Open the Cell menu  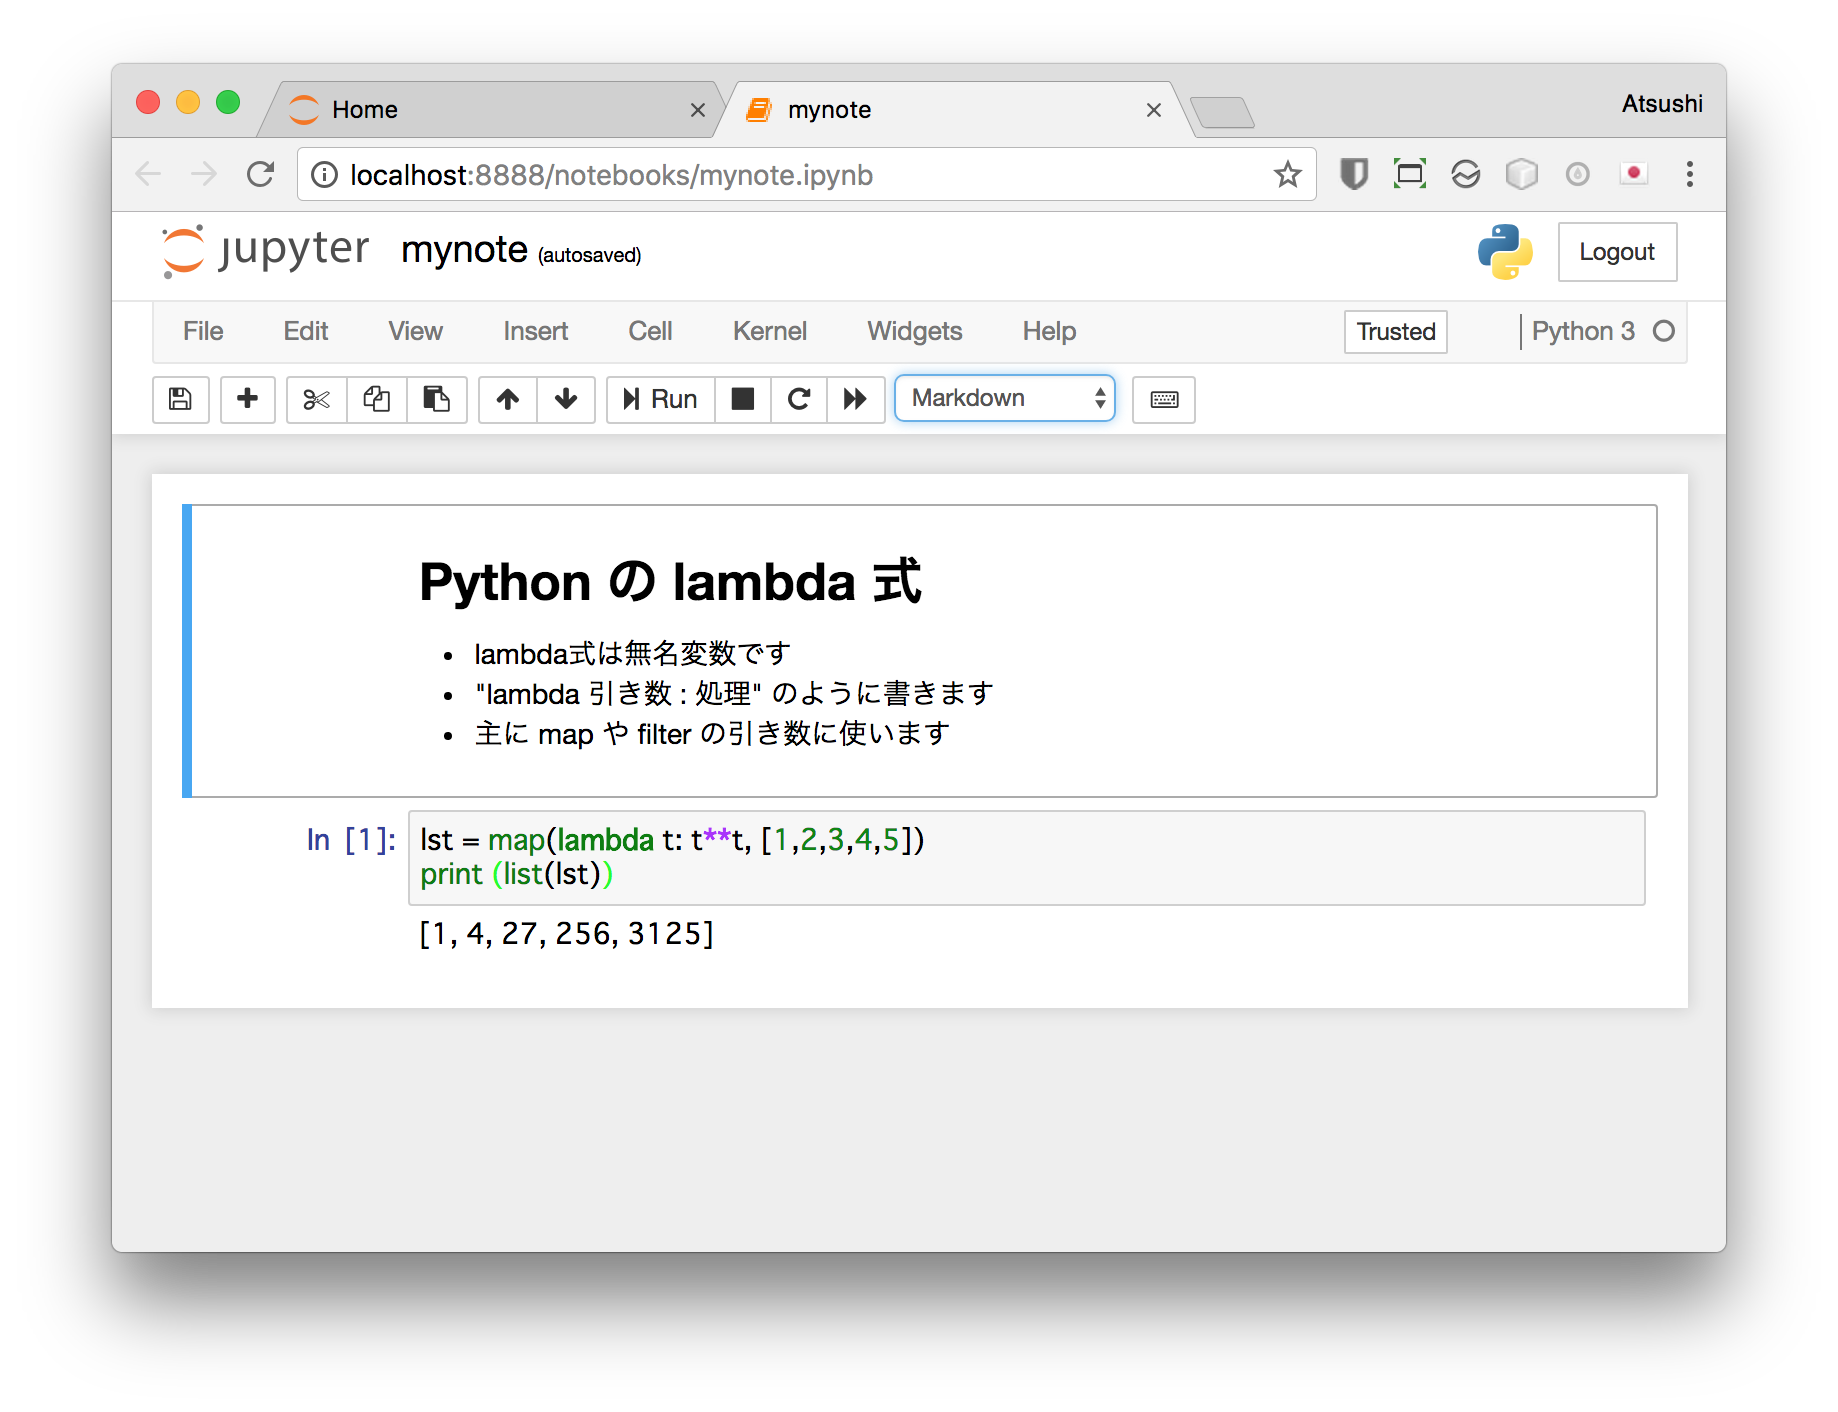649,331
